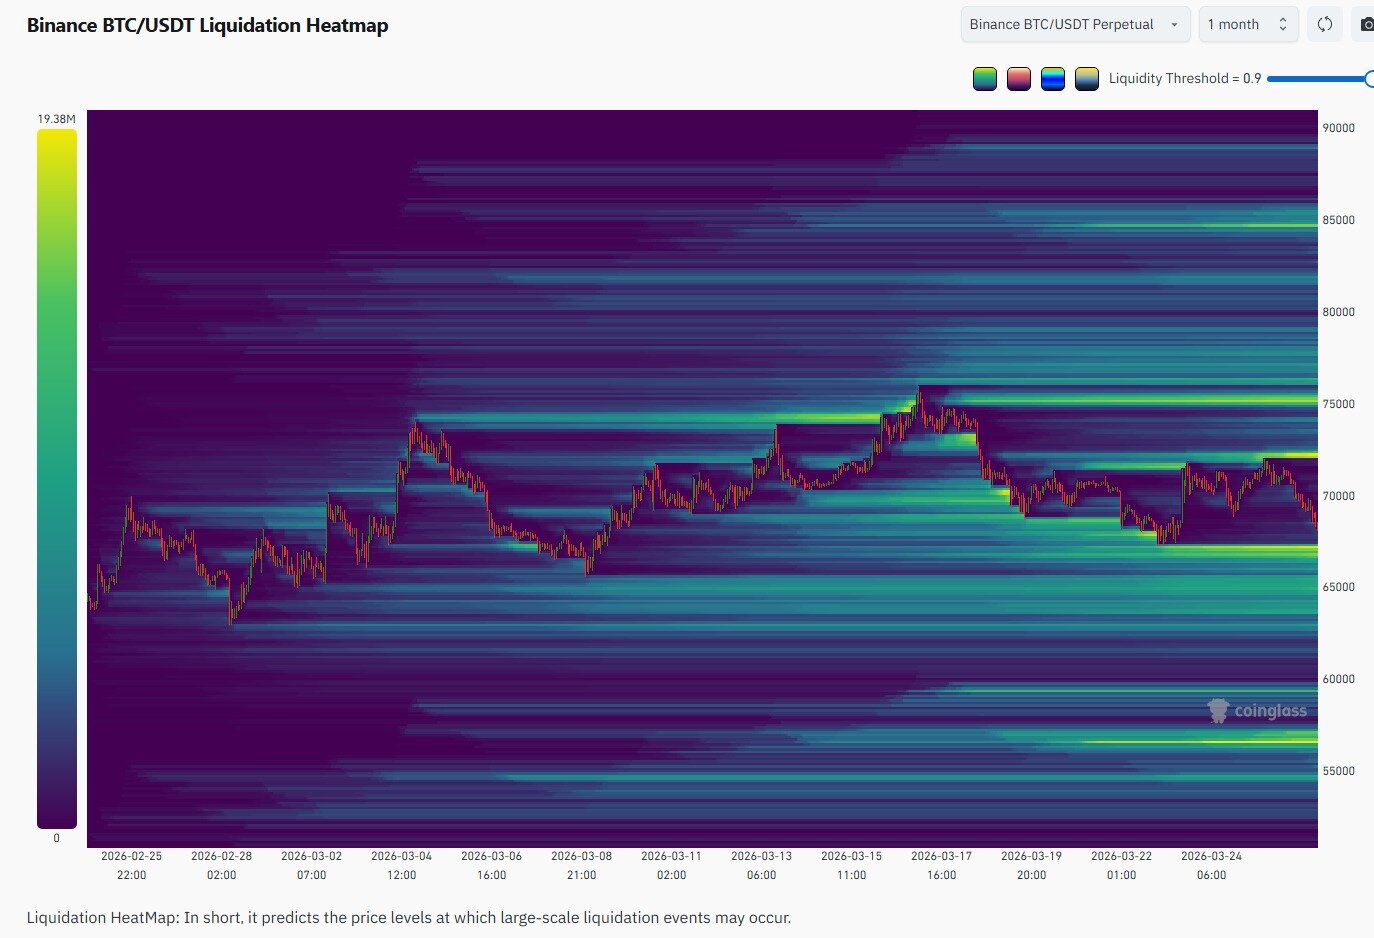Screen dimensions: 1374x938
Task: Open the Binance BTC/USDT Perpetual dropdown
Action: coord(1074,24)
